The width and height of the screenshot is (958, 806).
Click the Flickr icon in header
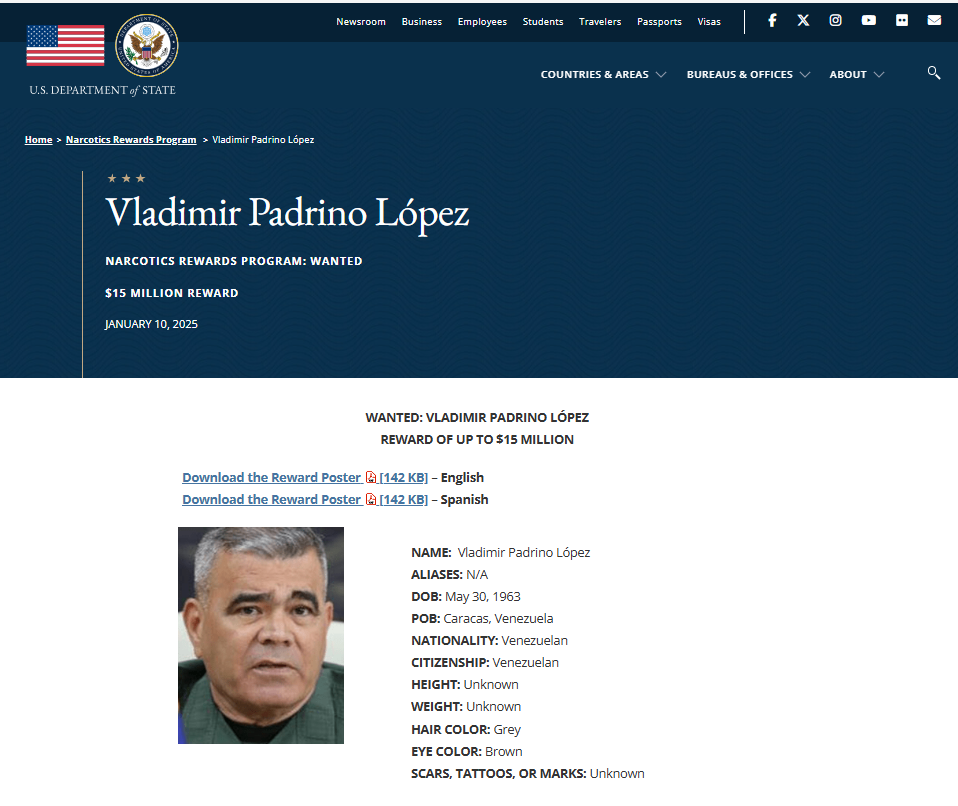tap(902, 21)
